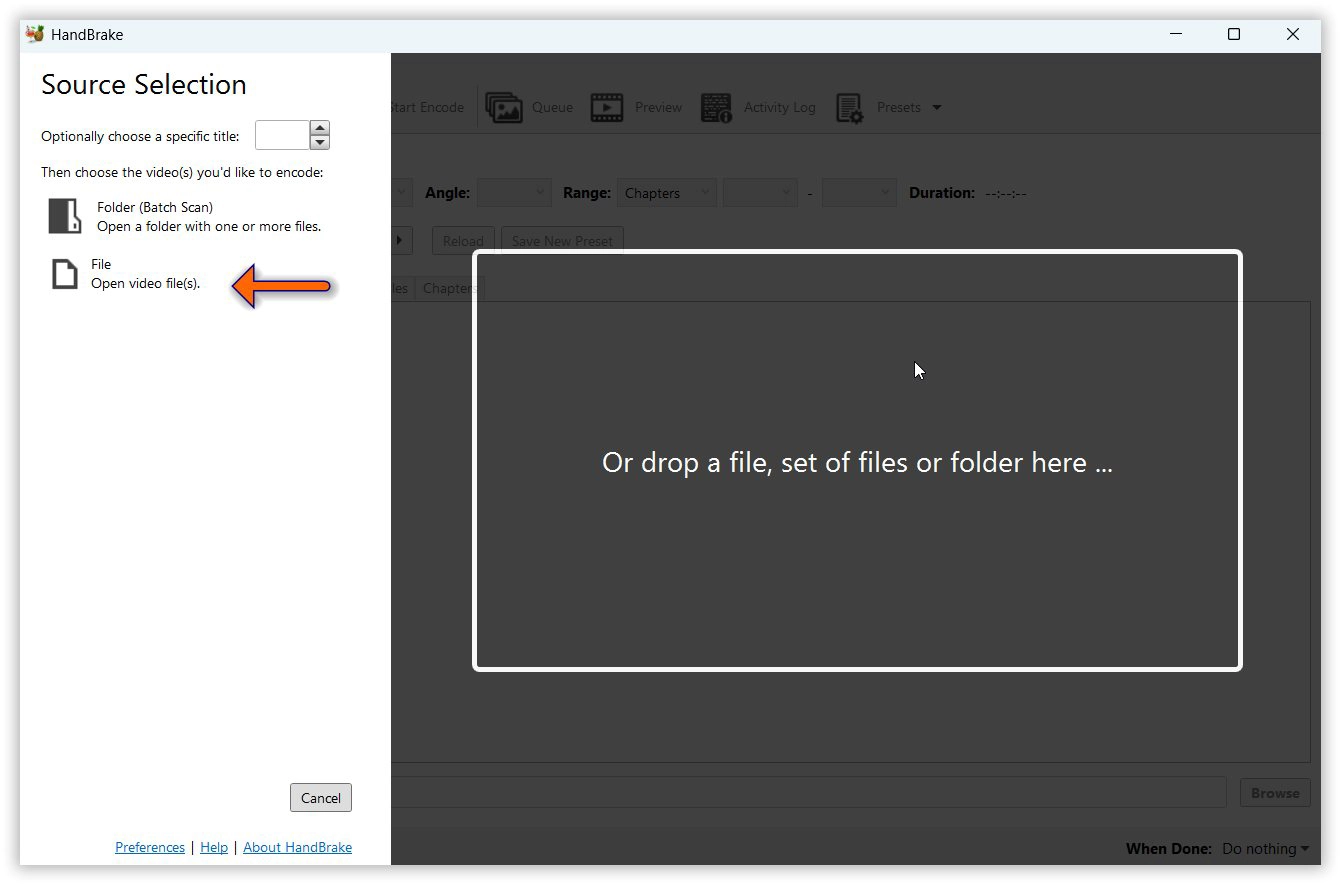
Task: Switch to the Chapters tab
Action: pos(449,288)
